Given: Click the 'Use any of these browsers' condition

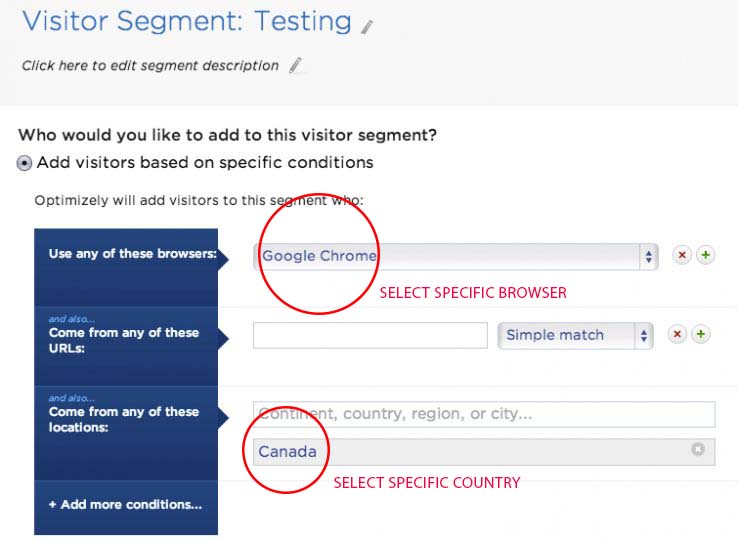Looking at the screenshot, I should point(133,254).
